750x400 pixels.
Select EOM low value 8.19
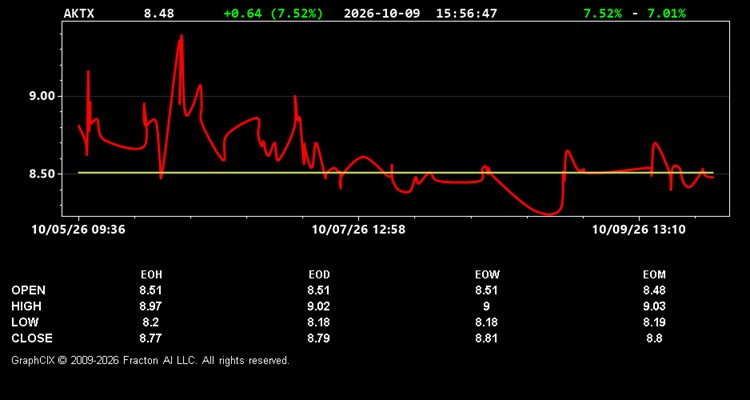coord(654,322)
